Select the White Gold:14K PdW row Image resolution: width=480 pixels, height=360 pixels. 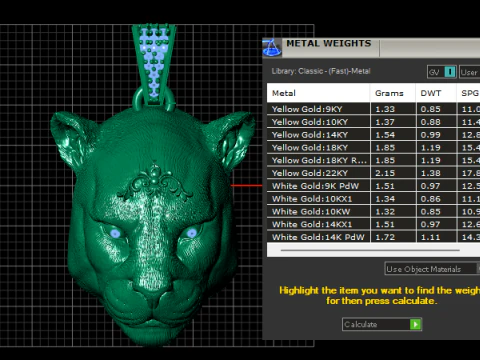[x=373, y=237]
